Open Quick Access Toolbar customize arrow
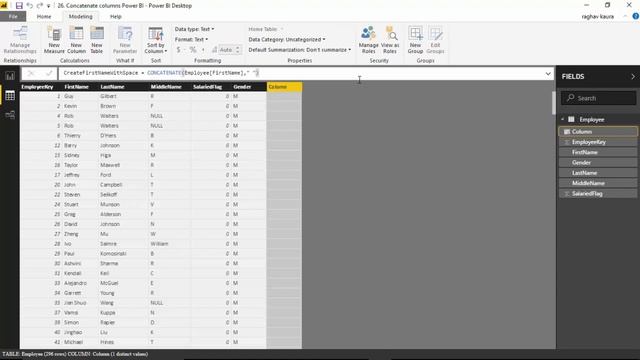The height and width of the screenshot is (360, 640). [49, 6]
